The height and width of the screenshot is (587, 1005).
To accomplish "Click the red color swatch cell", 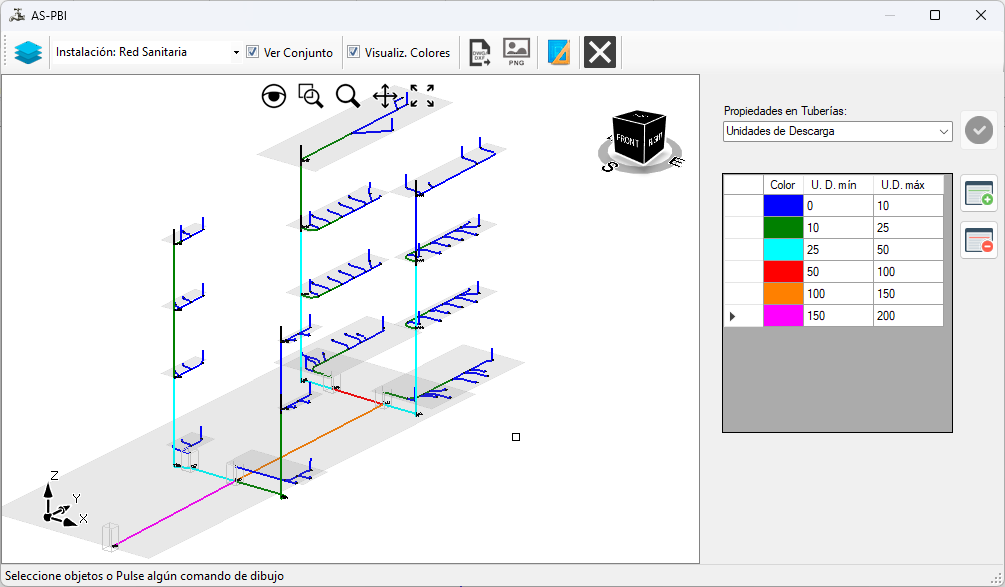I will 783,272.
